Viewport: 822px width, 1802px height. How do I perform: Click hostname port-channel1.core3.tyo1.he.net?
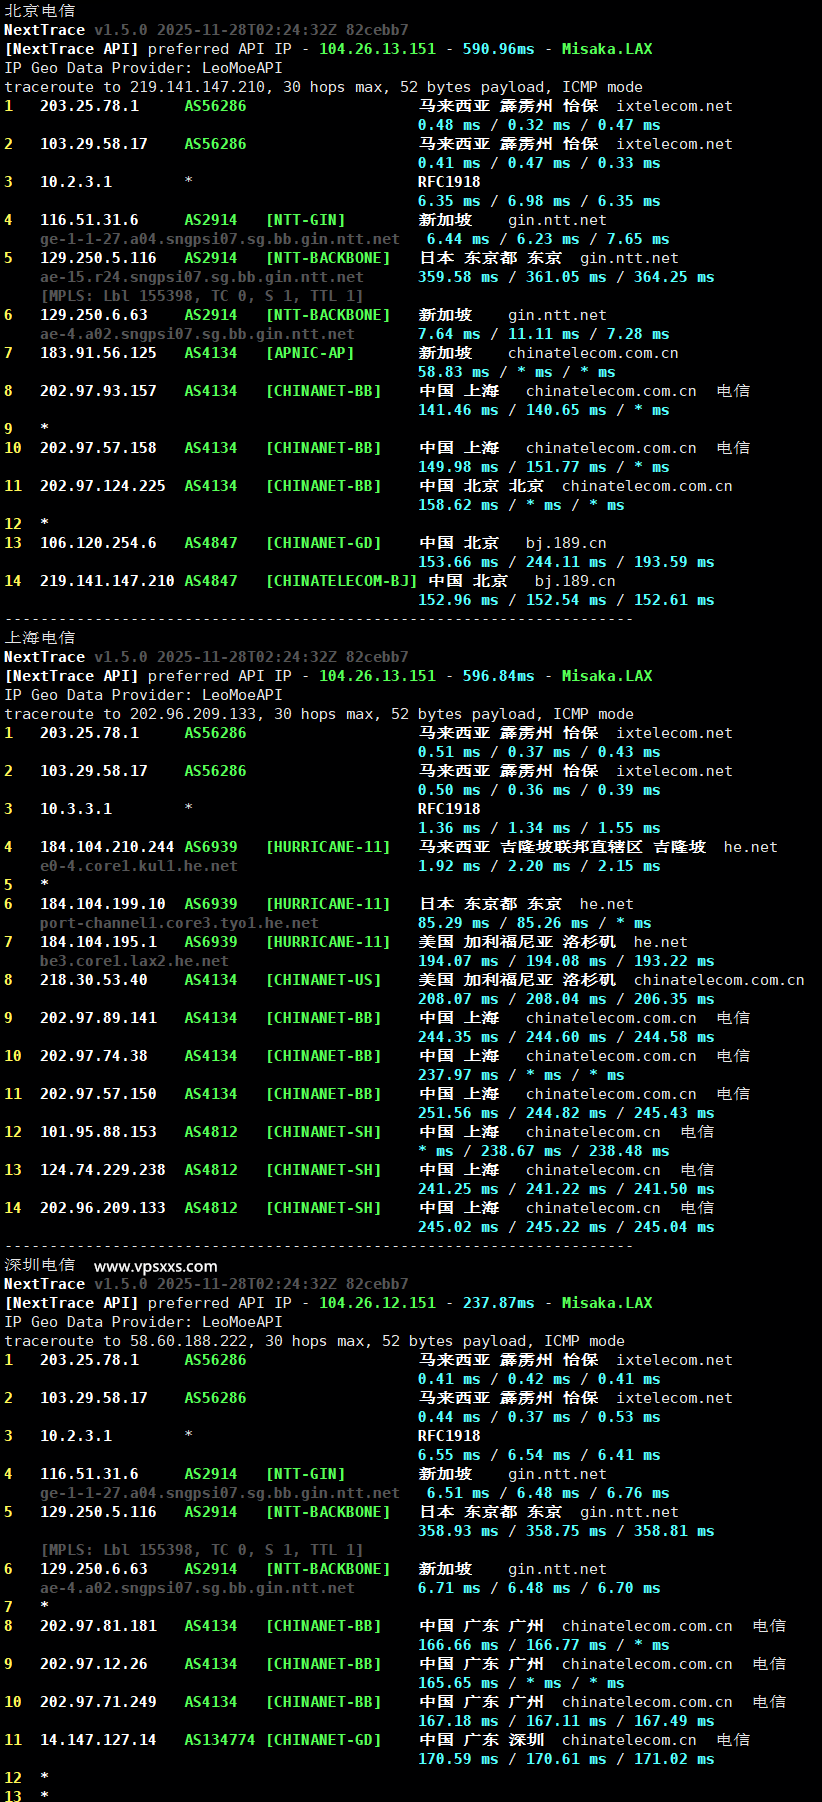[179, 923]
